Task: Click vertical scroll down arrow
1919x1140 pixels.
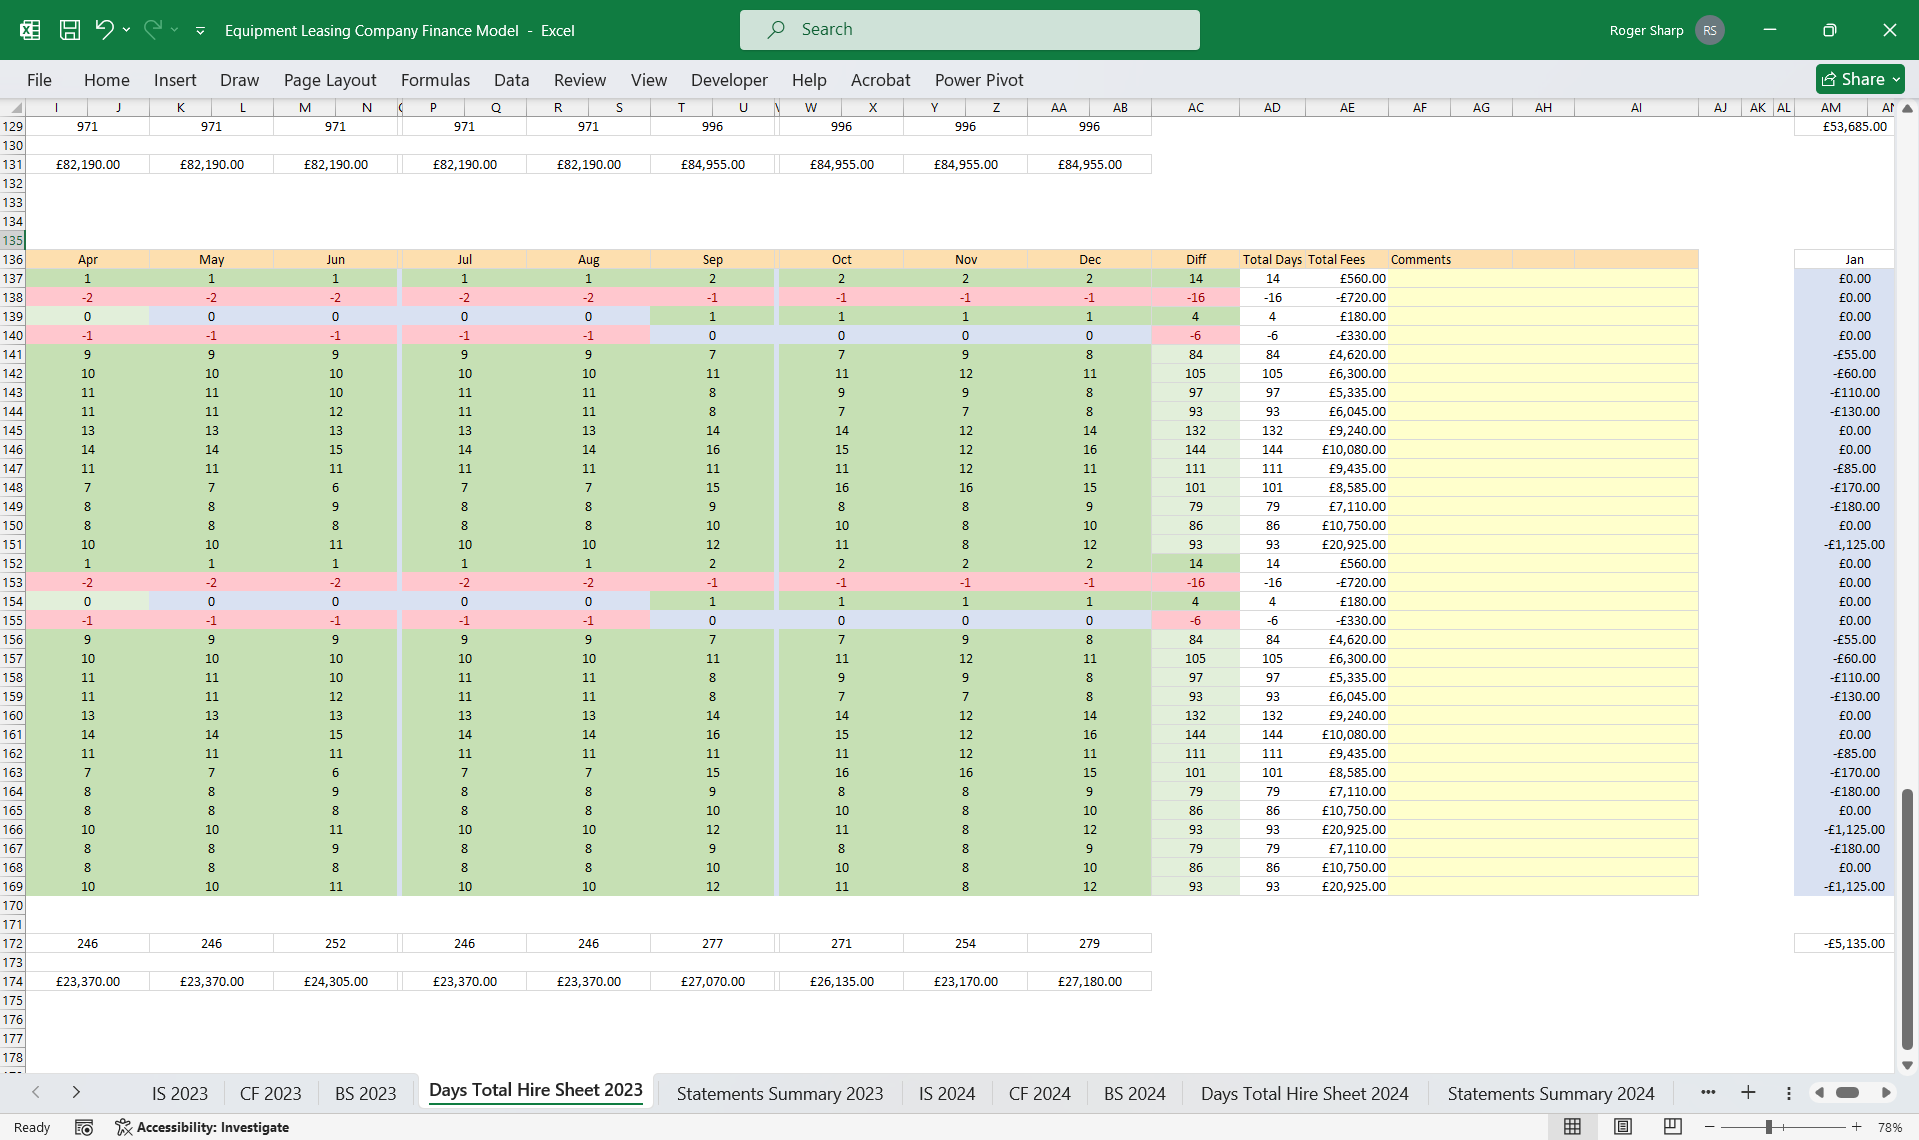Action: (x=1907, y=1065)
